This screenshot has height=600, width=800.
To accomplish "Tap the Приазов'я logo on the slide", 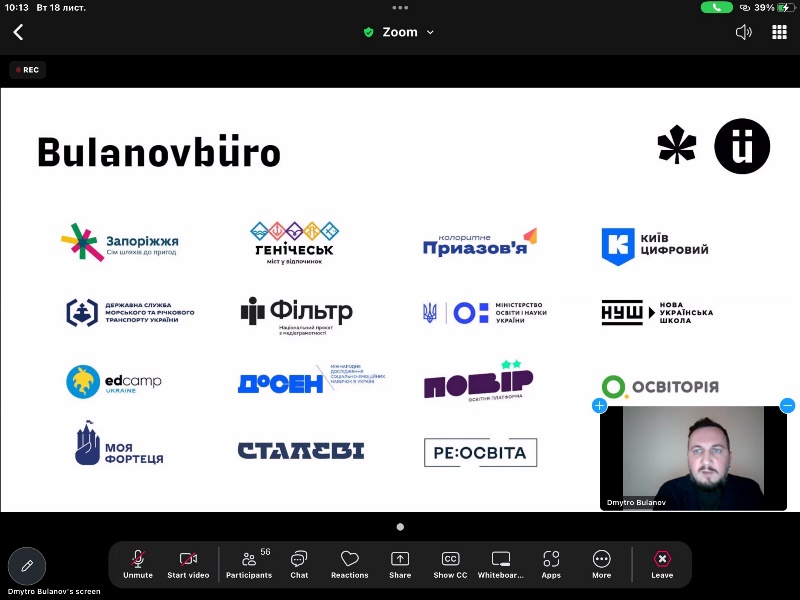I will (x=480, y=243).
